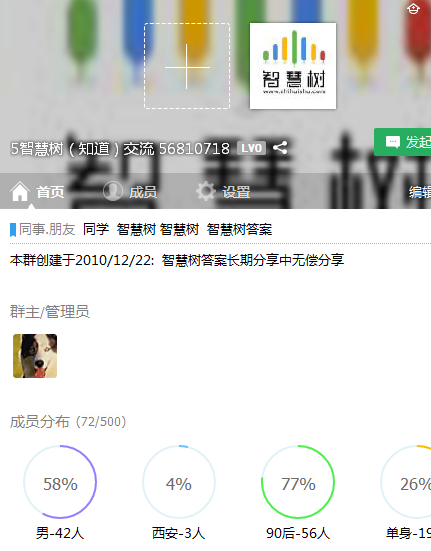Click the LV0 level badge

252,148
